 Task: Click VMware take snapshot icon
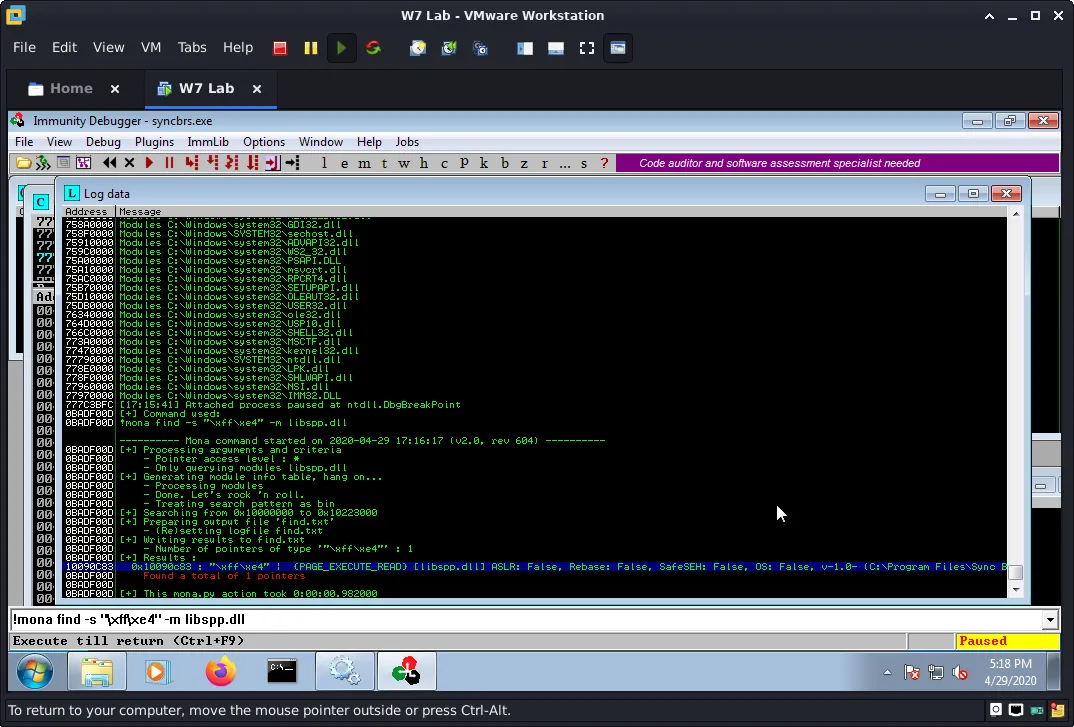pyautogui.click(x=418, y=48)
